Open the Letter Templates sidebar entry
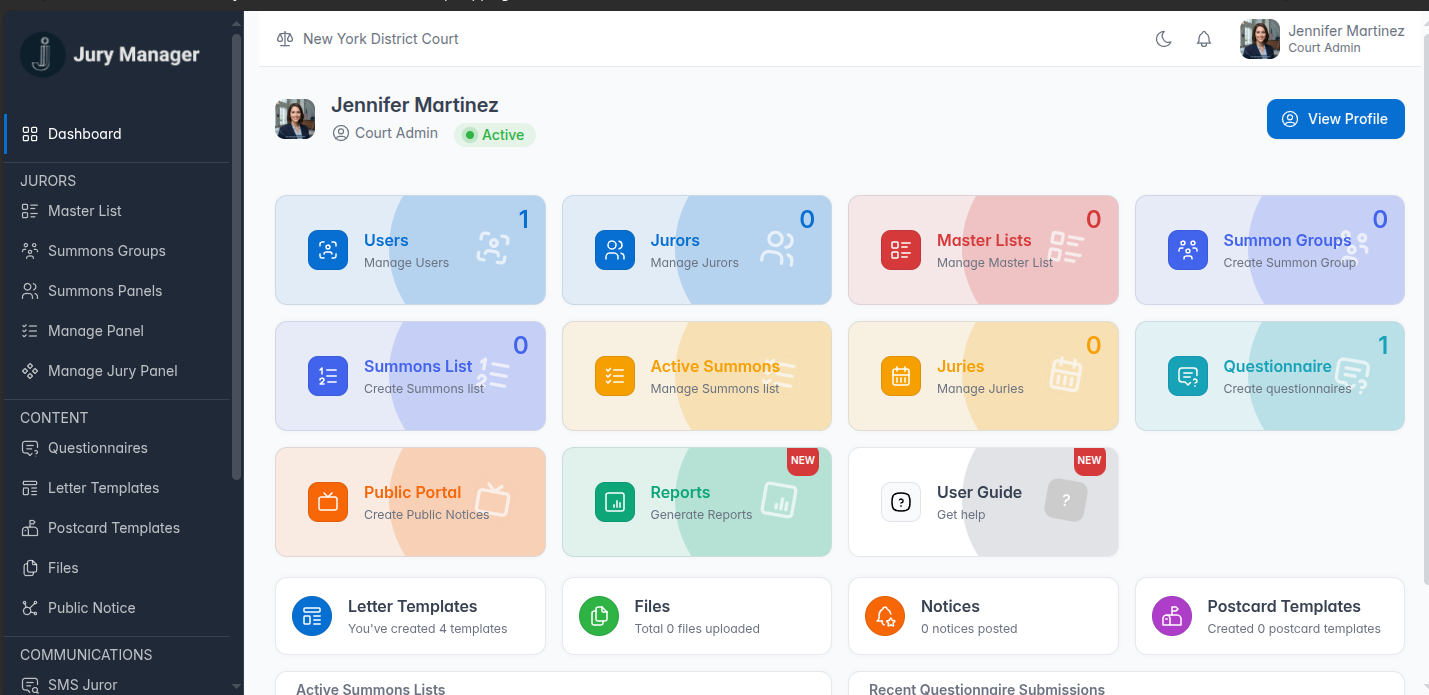Image resolution: width=1429 pixels, height=695 pixels. tap(103, 487)
